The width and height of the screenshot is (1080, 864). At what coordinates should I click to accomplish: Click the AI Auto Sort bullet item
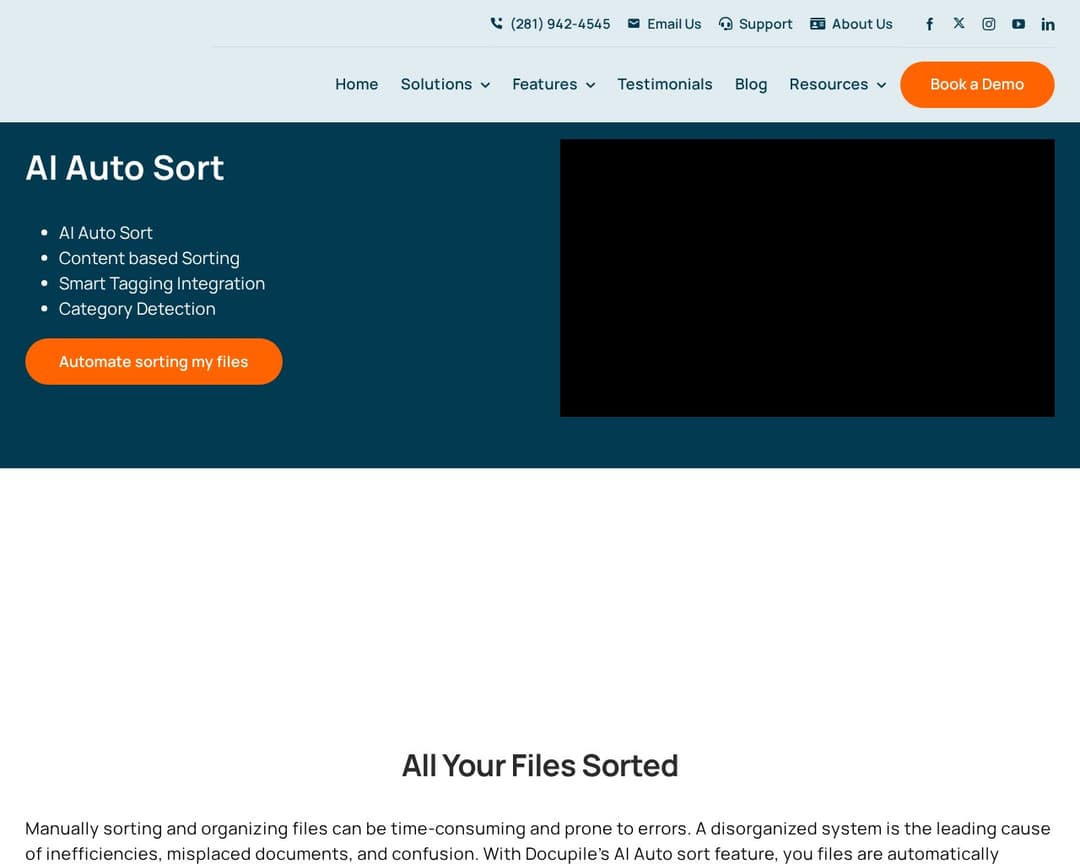click(x=105, y=233)
